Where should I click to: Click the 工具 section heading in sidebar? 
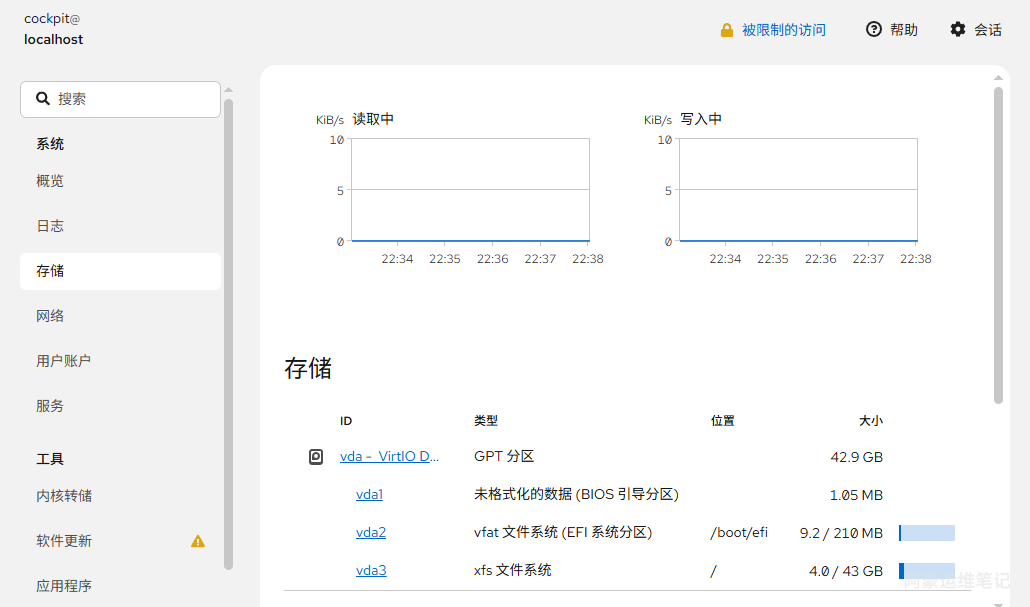point(50,459)
